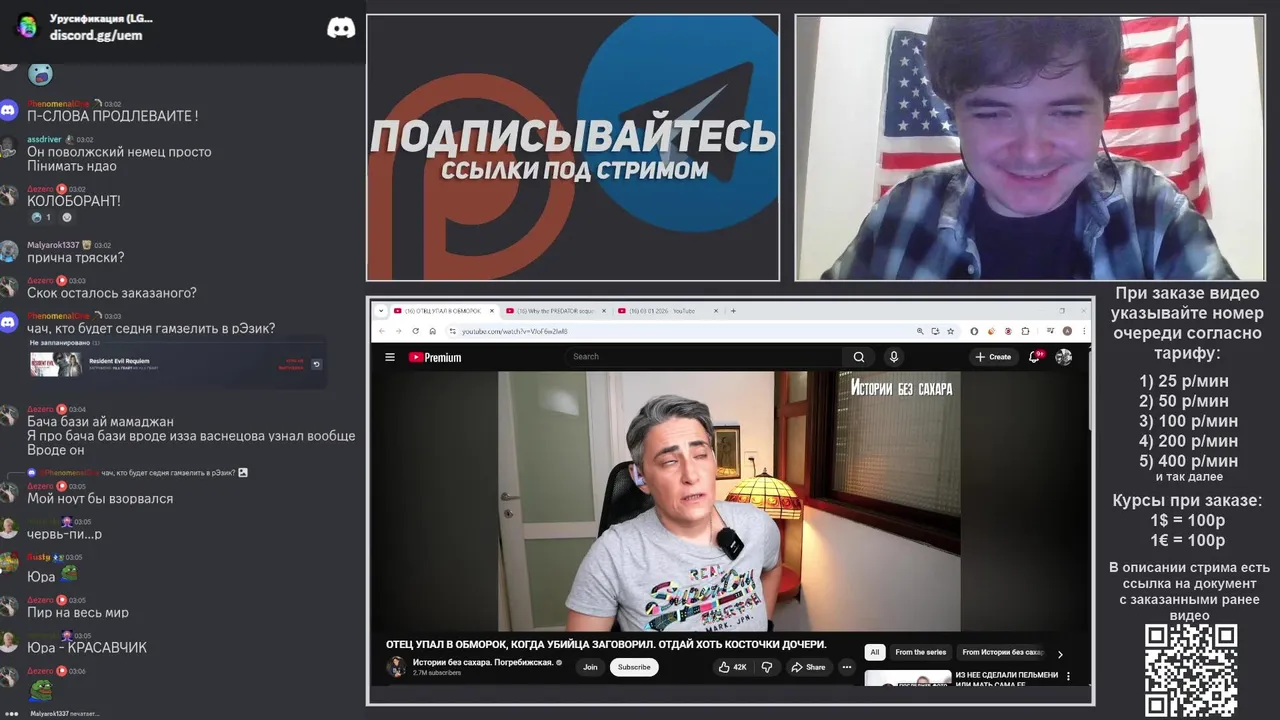The height and width of the screenshot is (720, 1280).
Task: Bookmark the page with star icon
Action: click(950, 331)
